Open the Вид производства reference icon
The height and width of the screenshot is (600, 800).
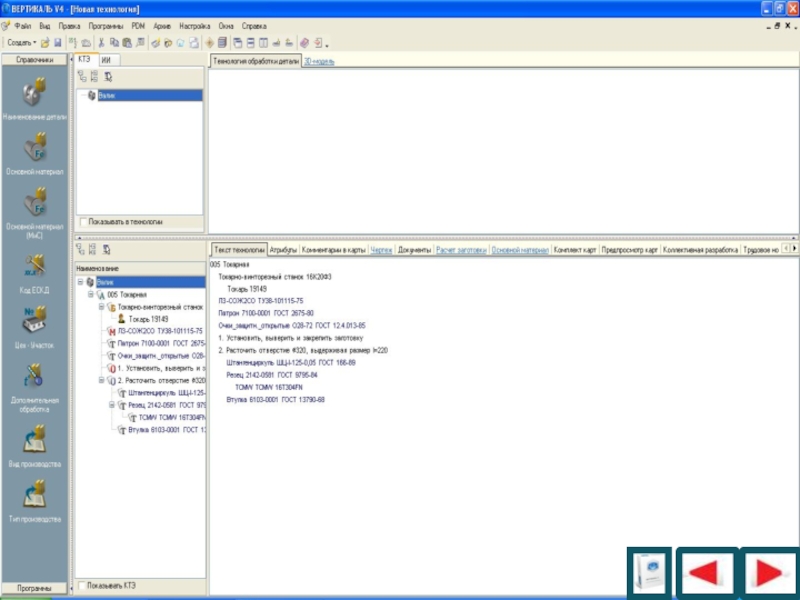coord(34,438)
